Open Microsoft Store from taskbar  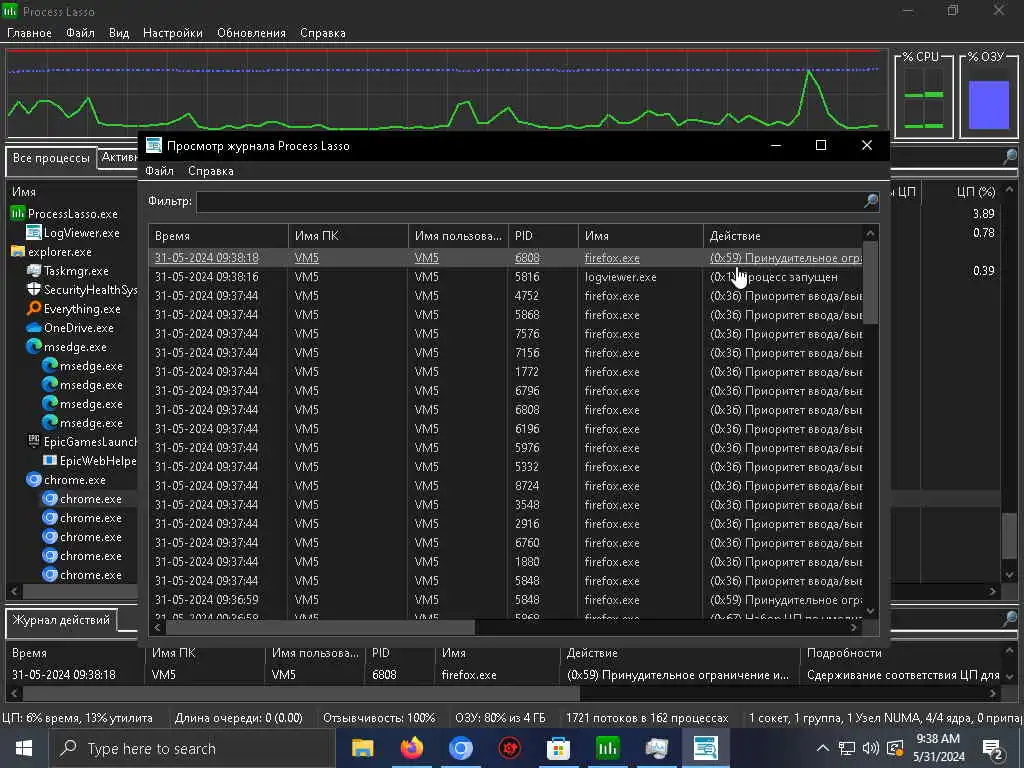coord(558,748)
